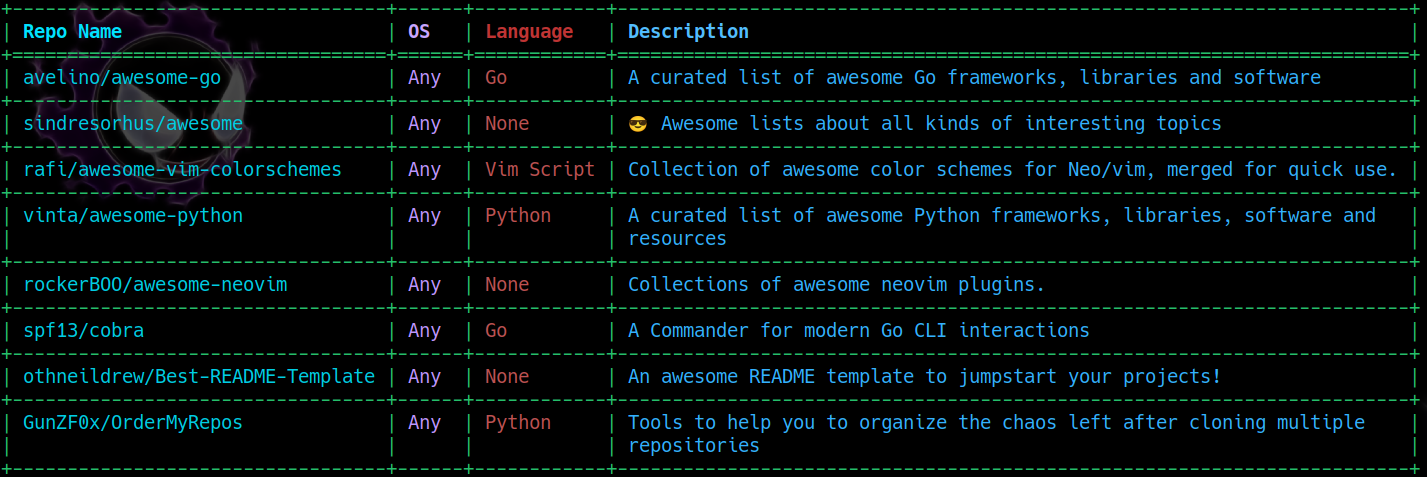Viewport: 1427px width, 477px height.
Task: Click the "Python" language in vinta/awesome-python row
Action: (518, 215)
